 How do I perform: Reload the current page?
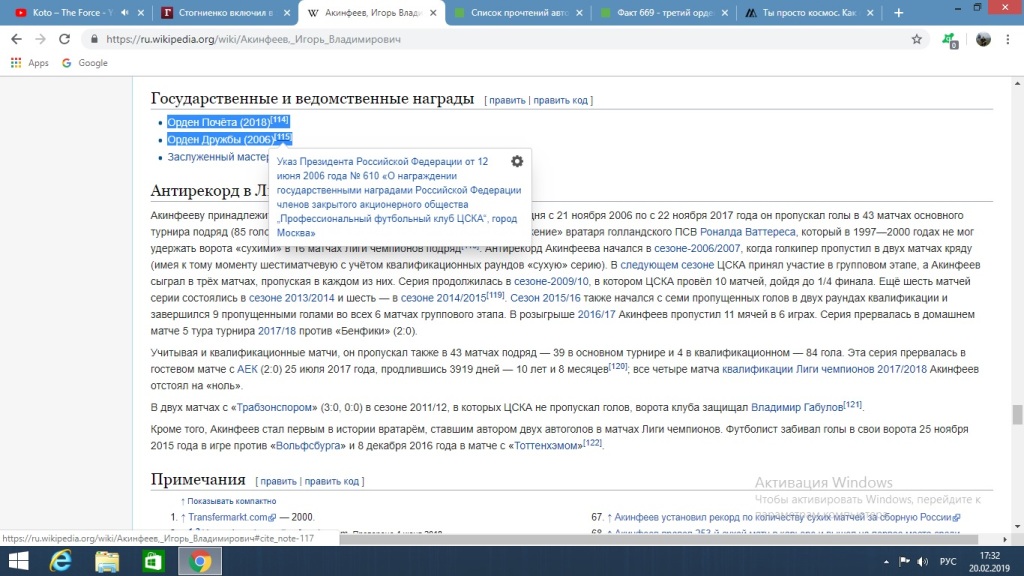[64, 39]
